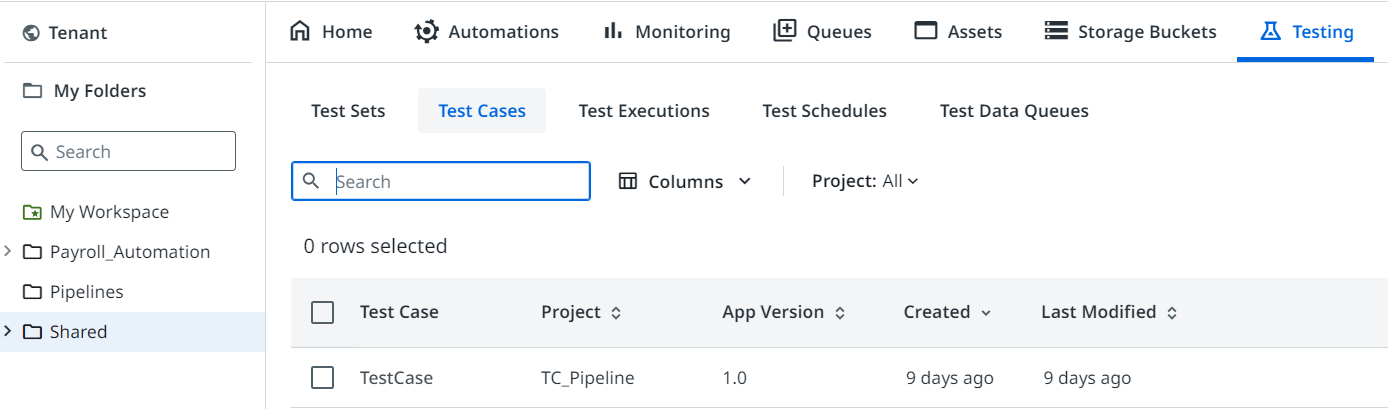
Task: Click the Testing flask icon
Action: coord(1270,32)
